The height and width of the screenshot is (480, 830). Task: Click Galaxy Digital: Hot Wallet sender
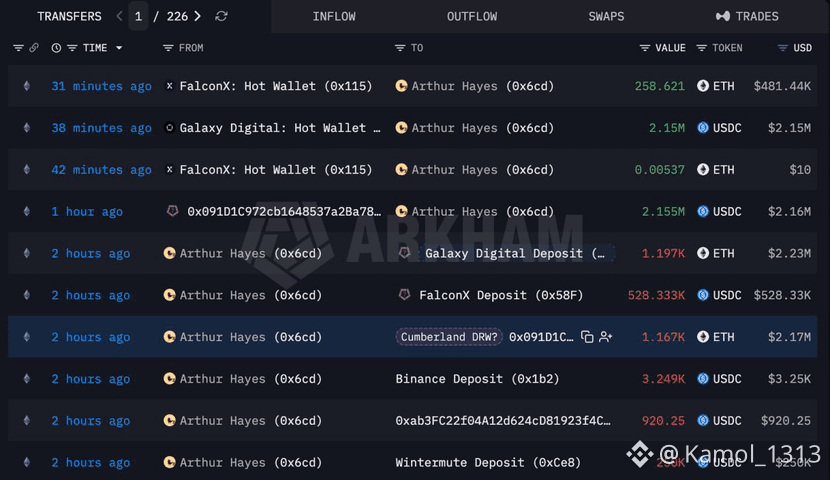[x=279, y=128]
